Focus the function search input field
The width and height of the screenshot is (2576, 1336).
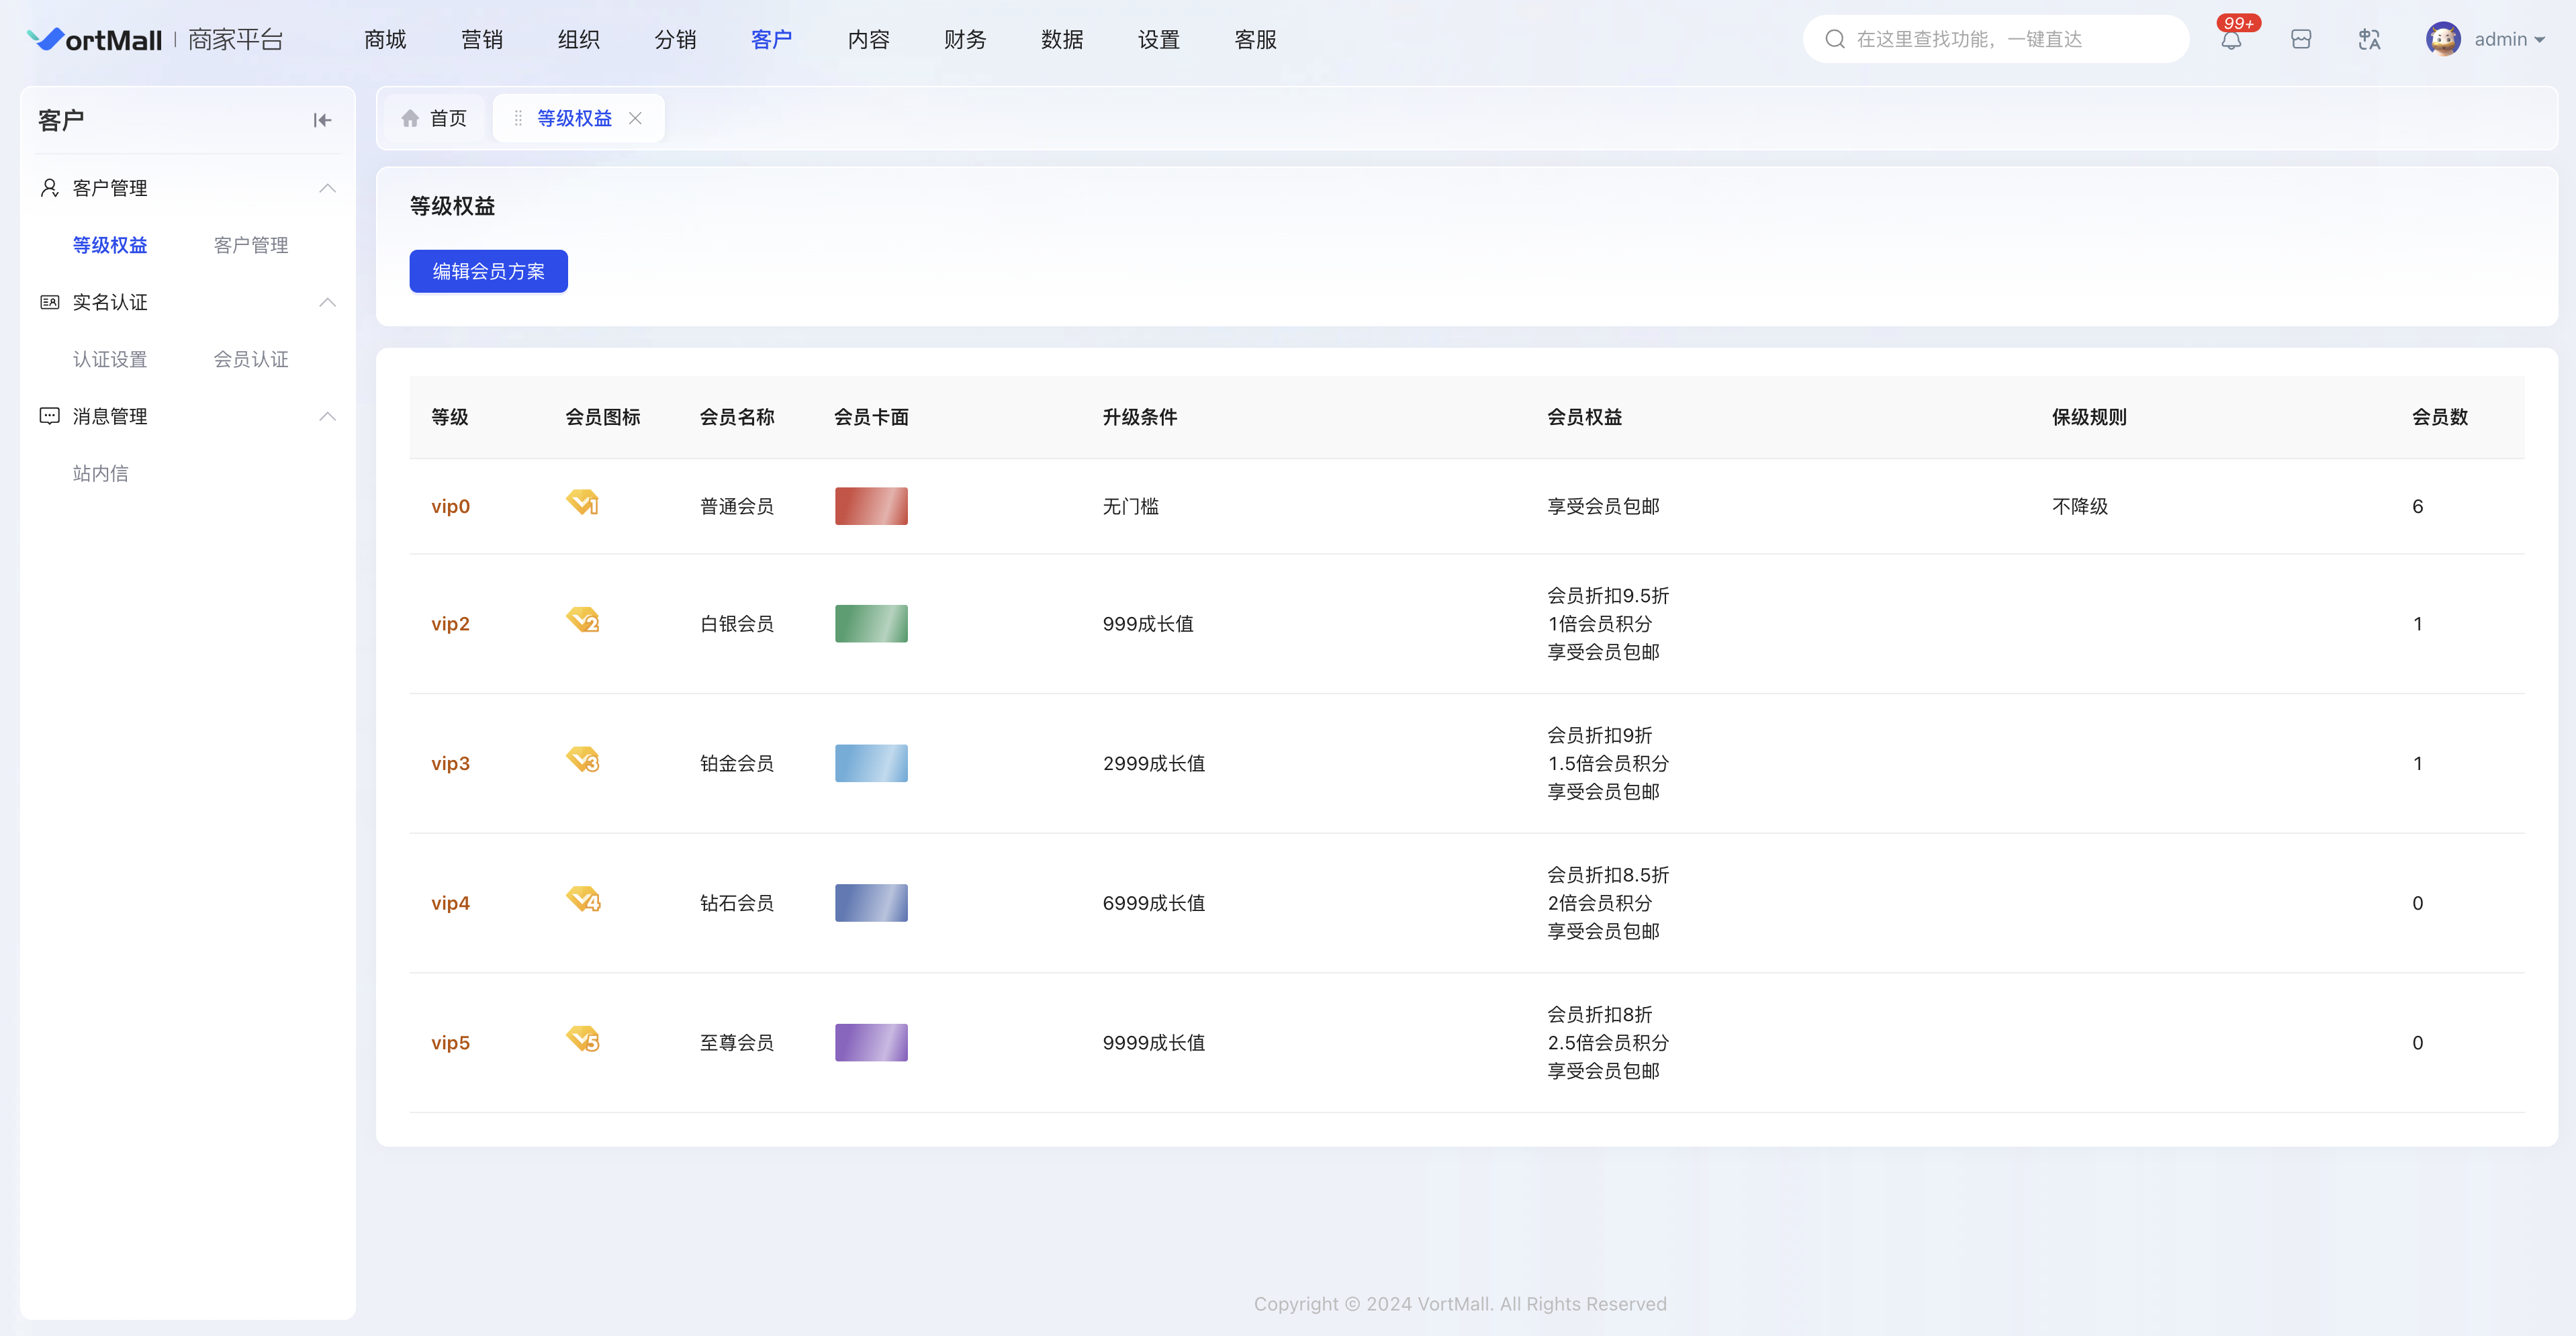[x=2010, y=40]
